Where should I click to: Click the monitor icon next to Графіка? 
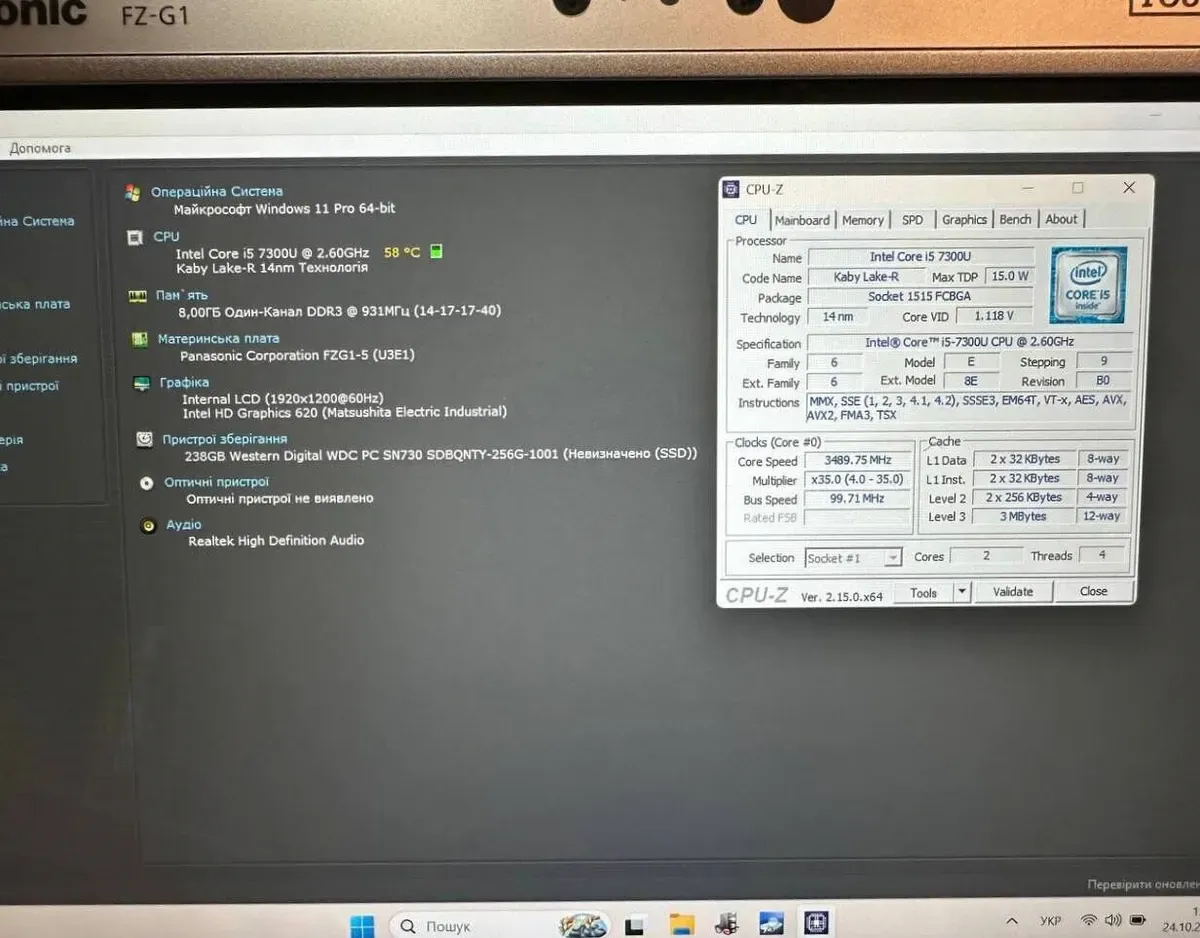tap(142, 384)
